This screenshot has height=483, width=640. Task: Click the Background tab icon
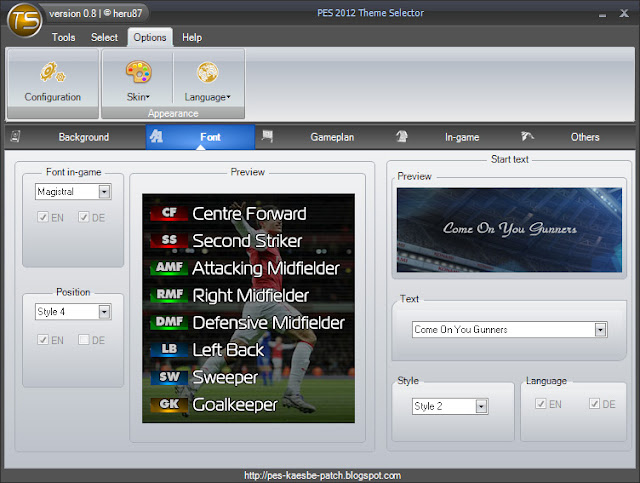(x=17, y=137)
